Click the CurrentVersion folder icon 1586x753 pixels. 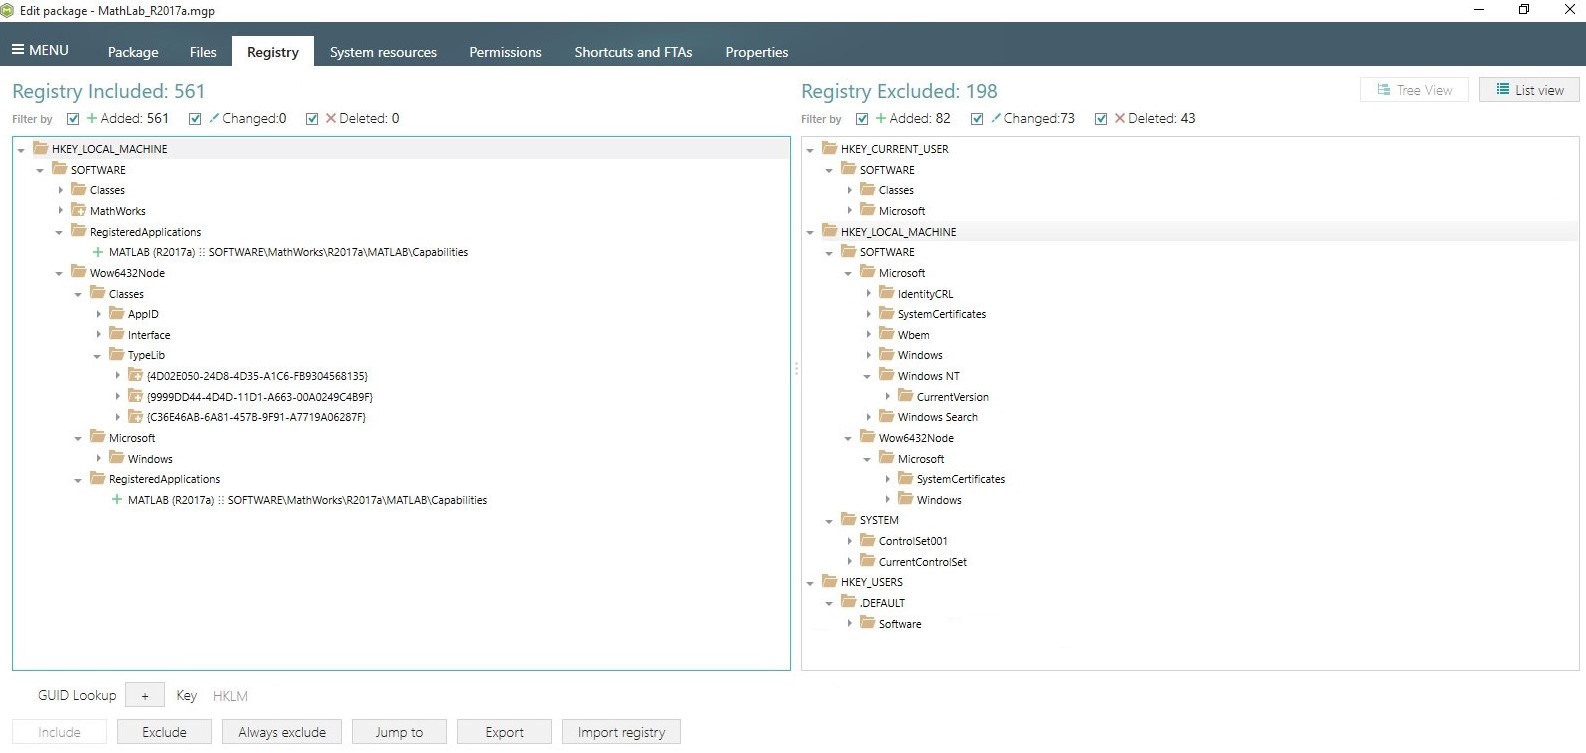point(905,396)
